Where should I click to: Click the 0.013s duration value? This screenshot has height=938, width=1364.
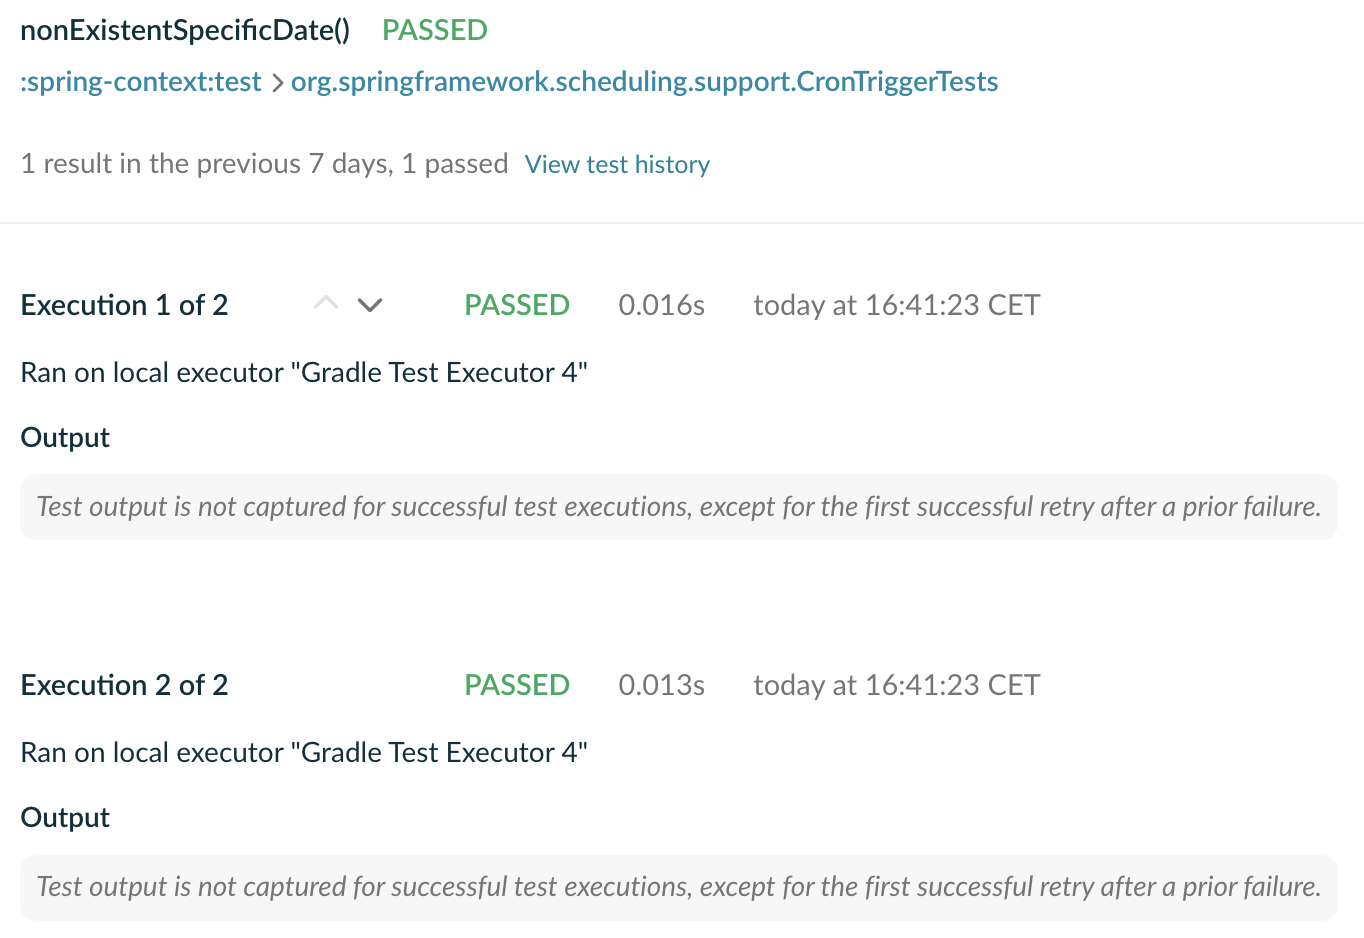[x=661, y=685]
